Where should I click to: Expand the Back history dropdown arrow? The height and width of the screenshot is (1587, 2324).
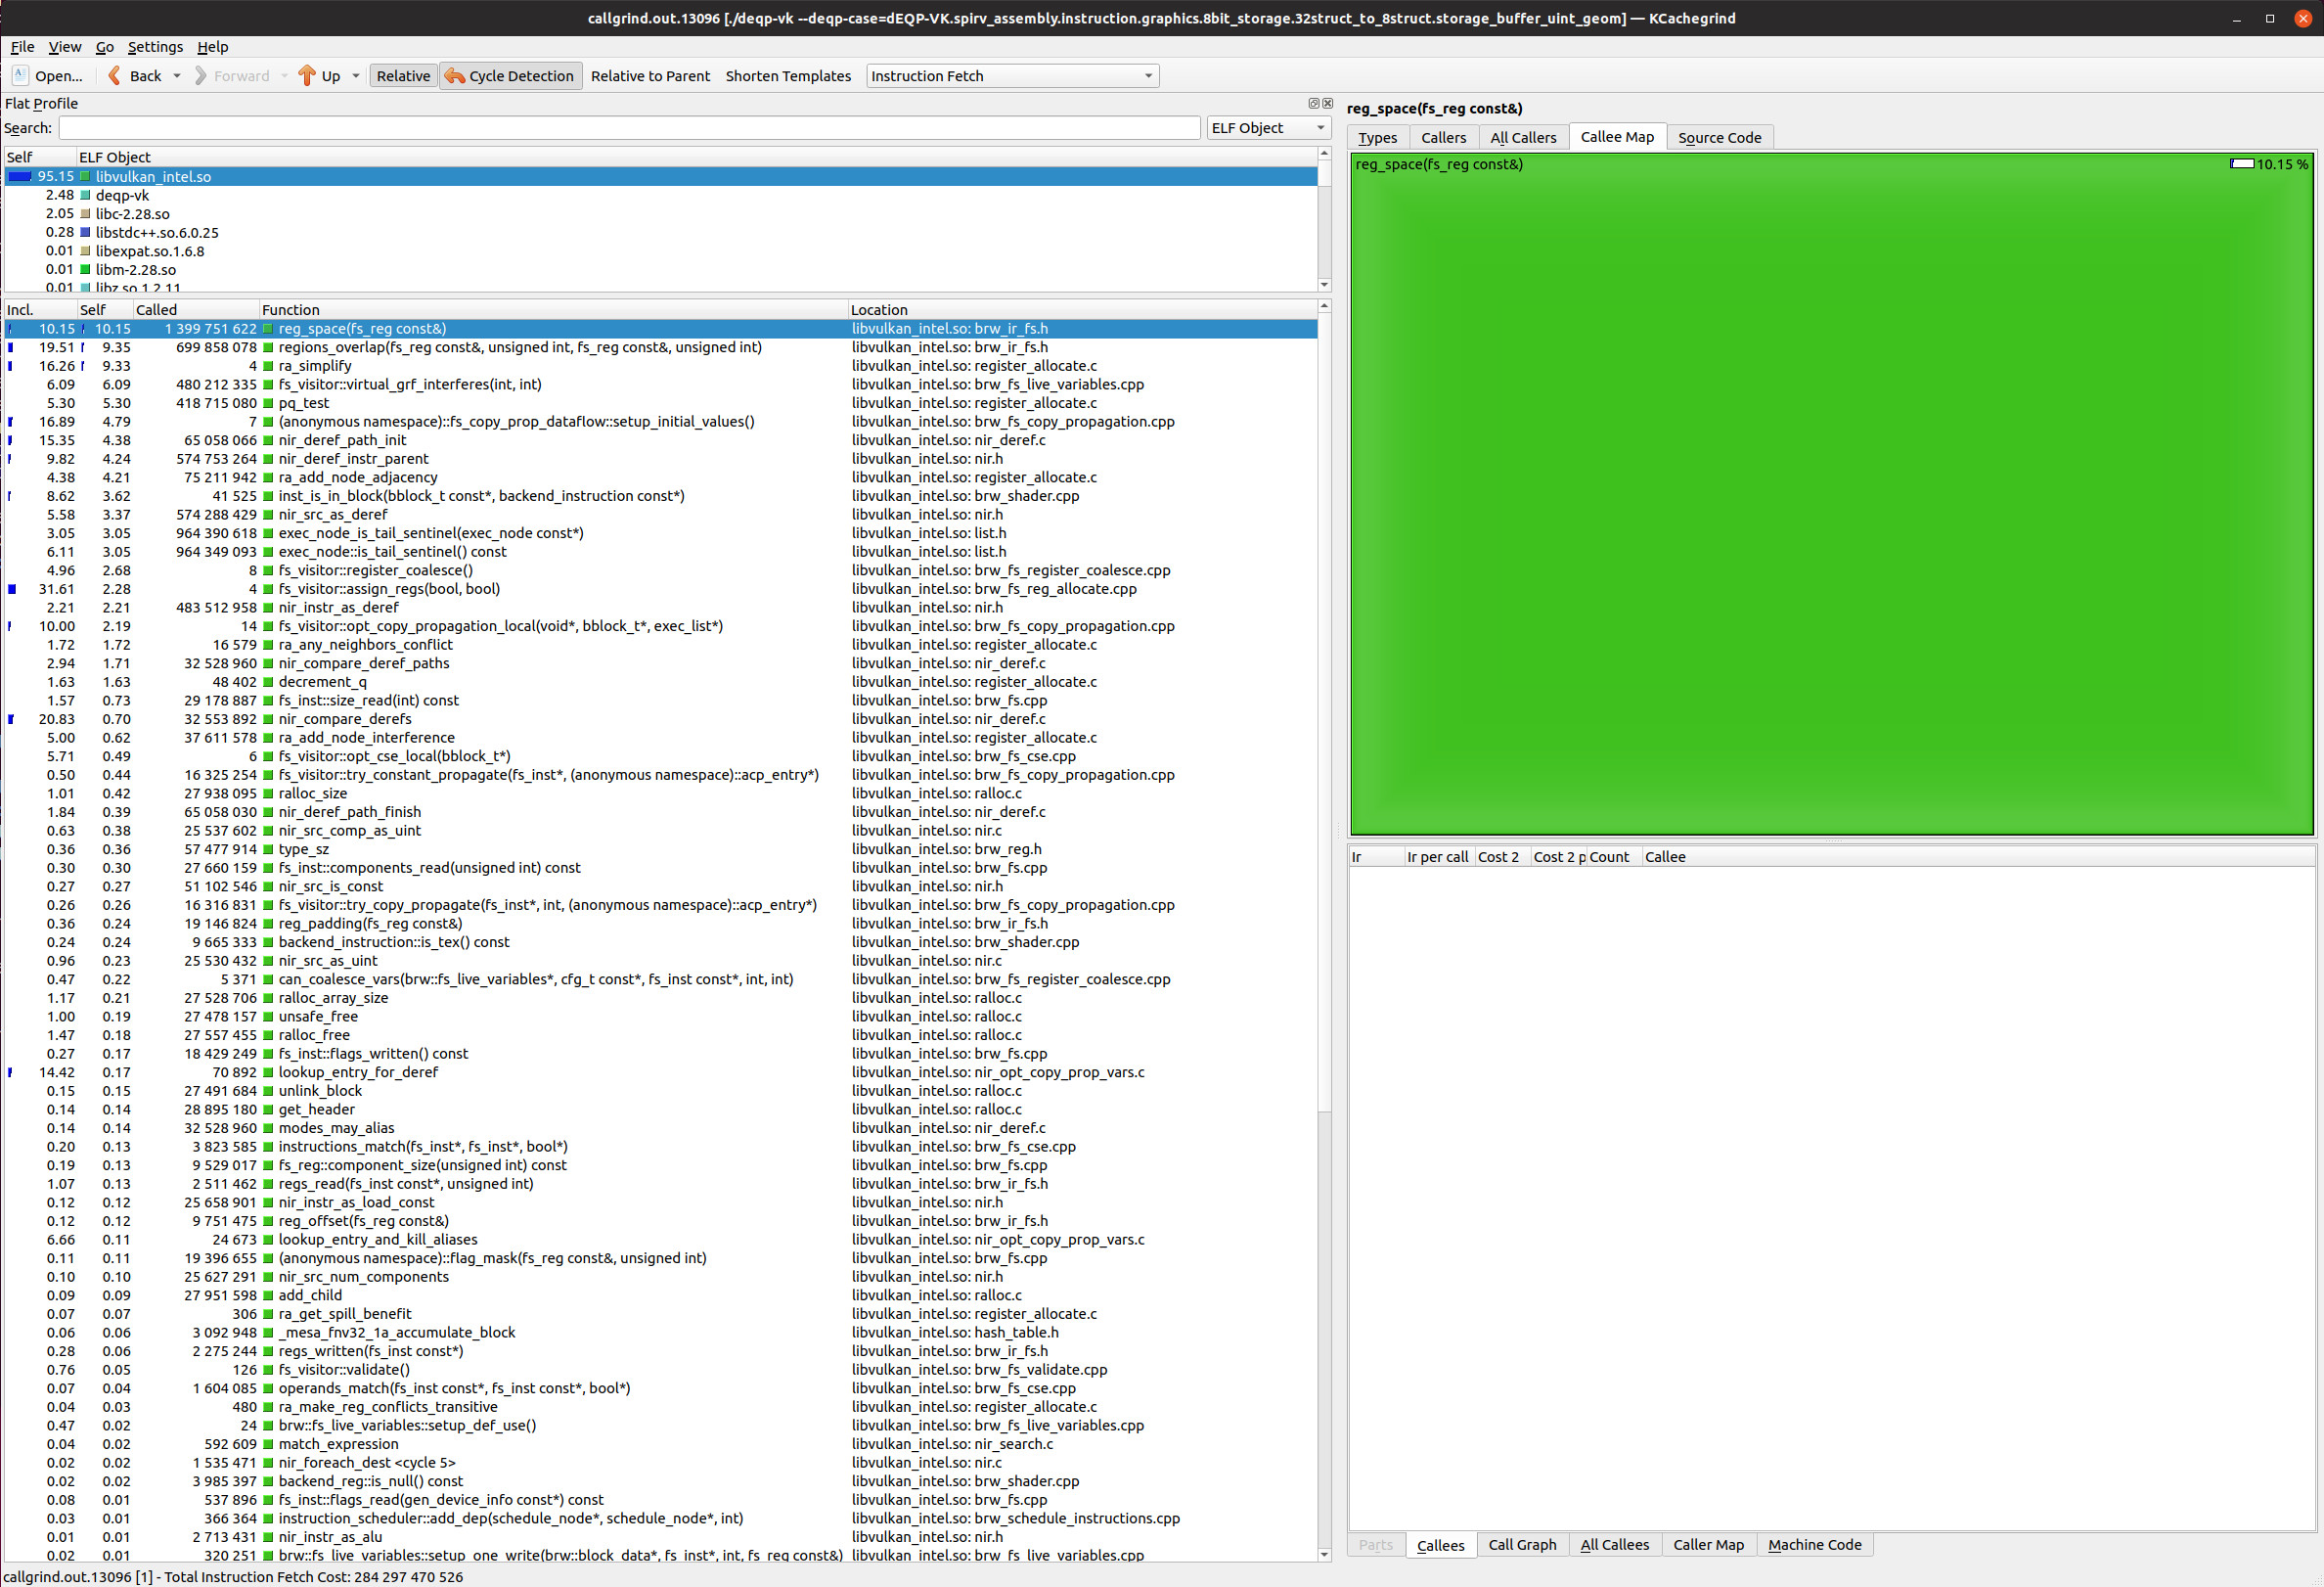coord(177,76)
